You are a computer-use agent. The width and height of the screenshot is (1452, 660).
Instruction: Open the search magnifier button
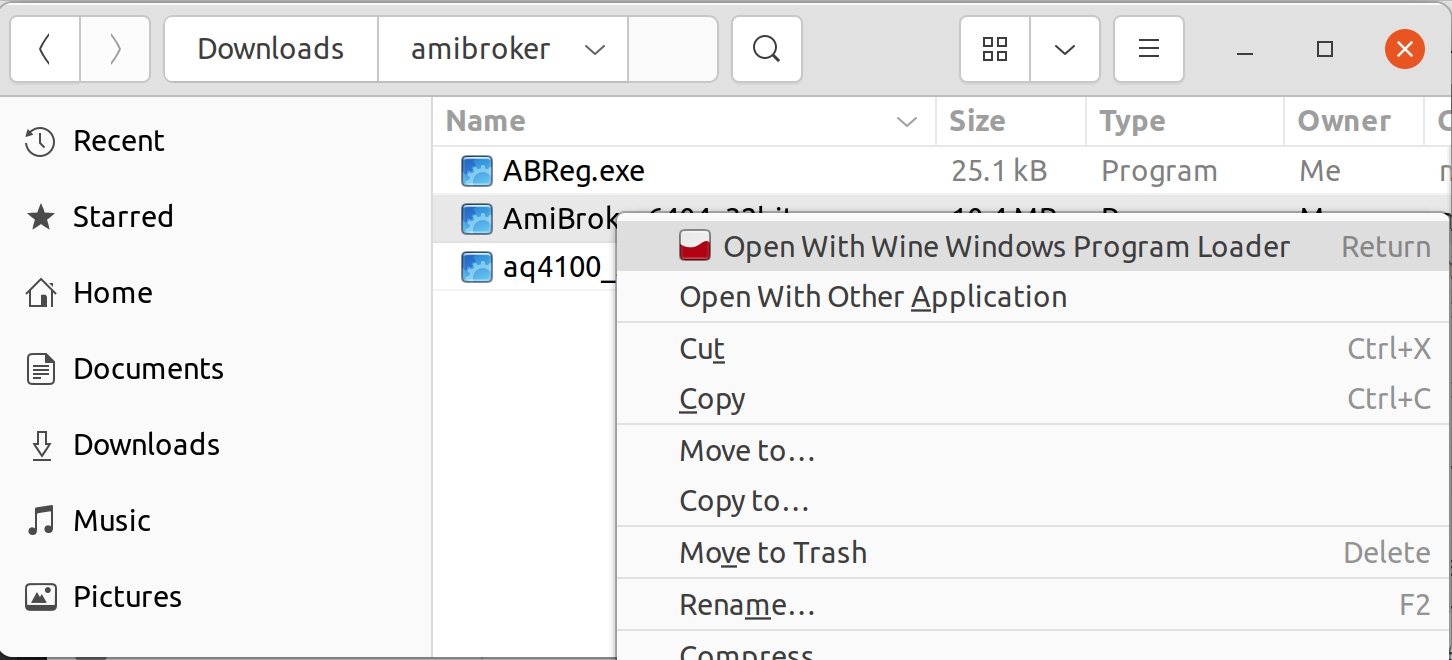coord(766,49)
